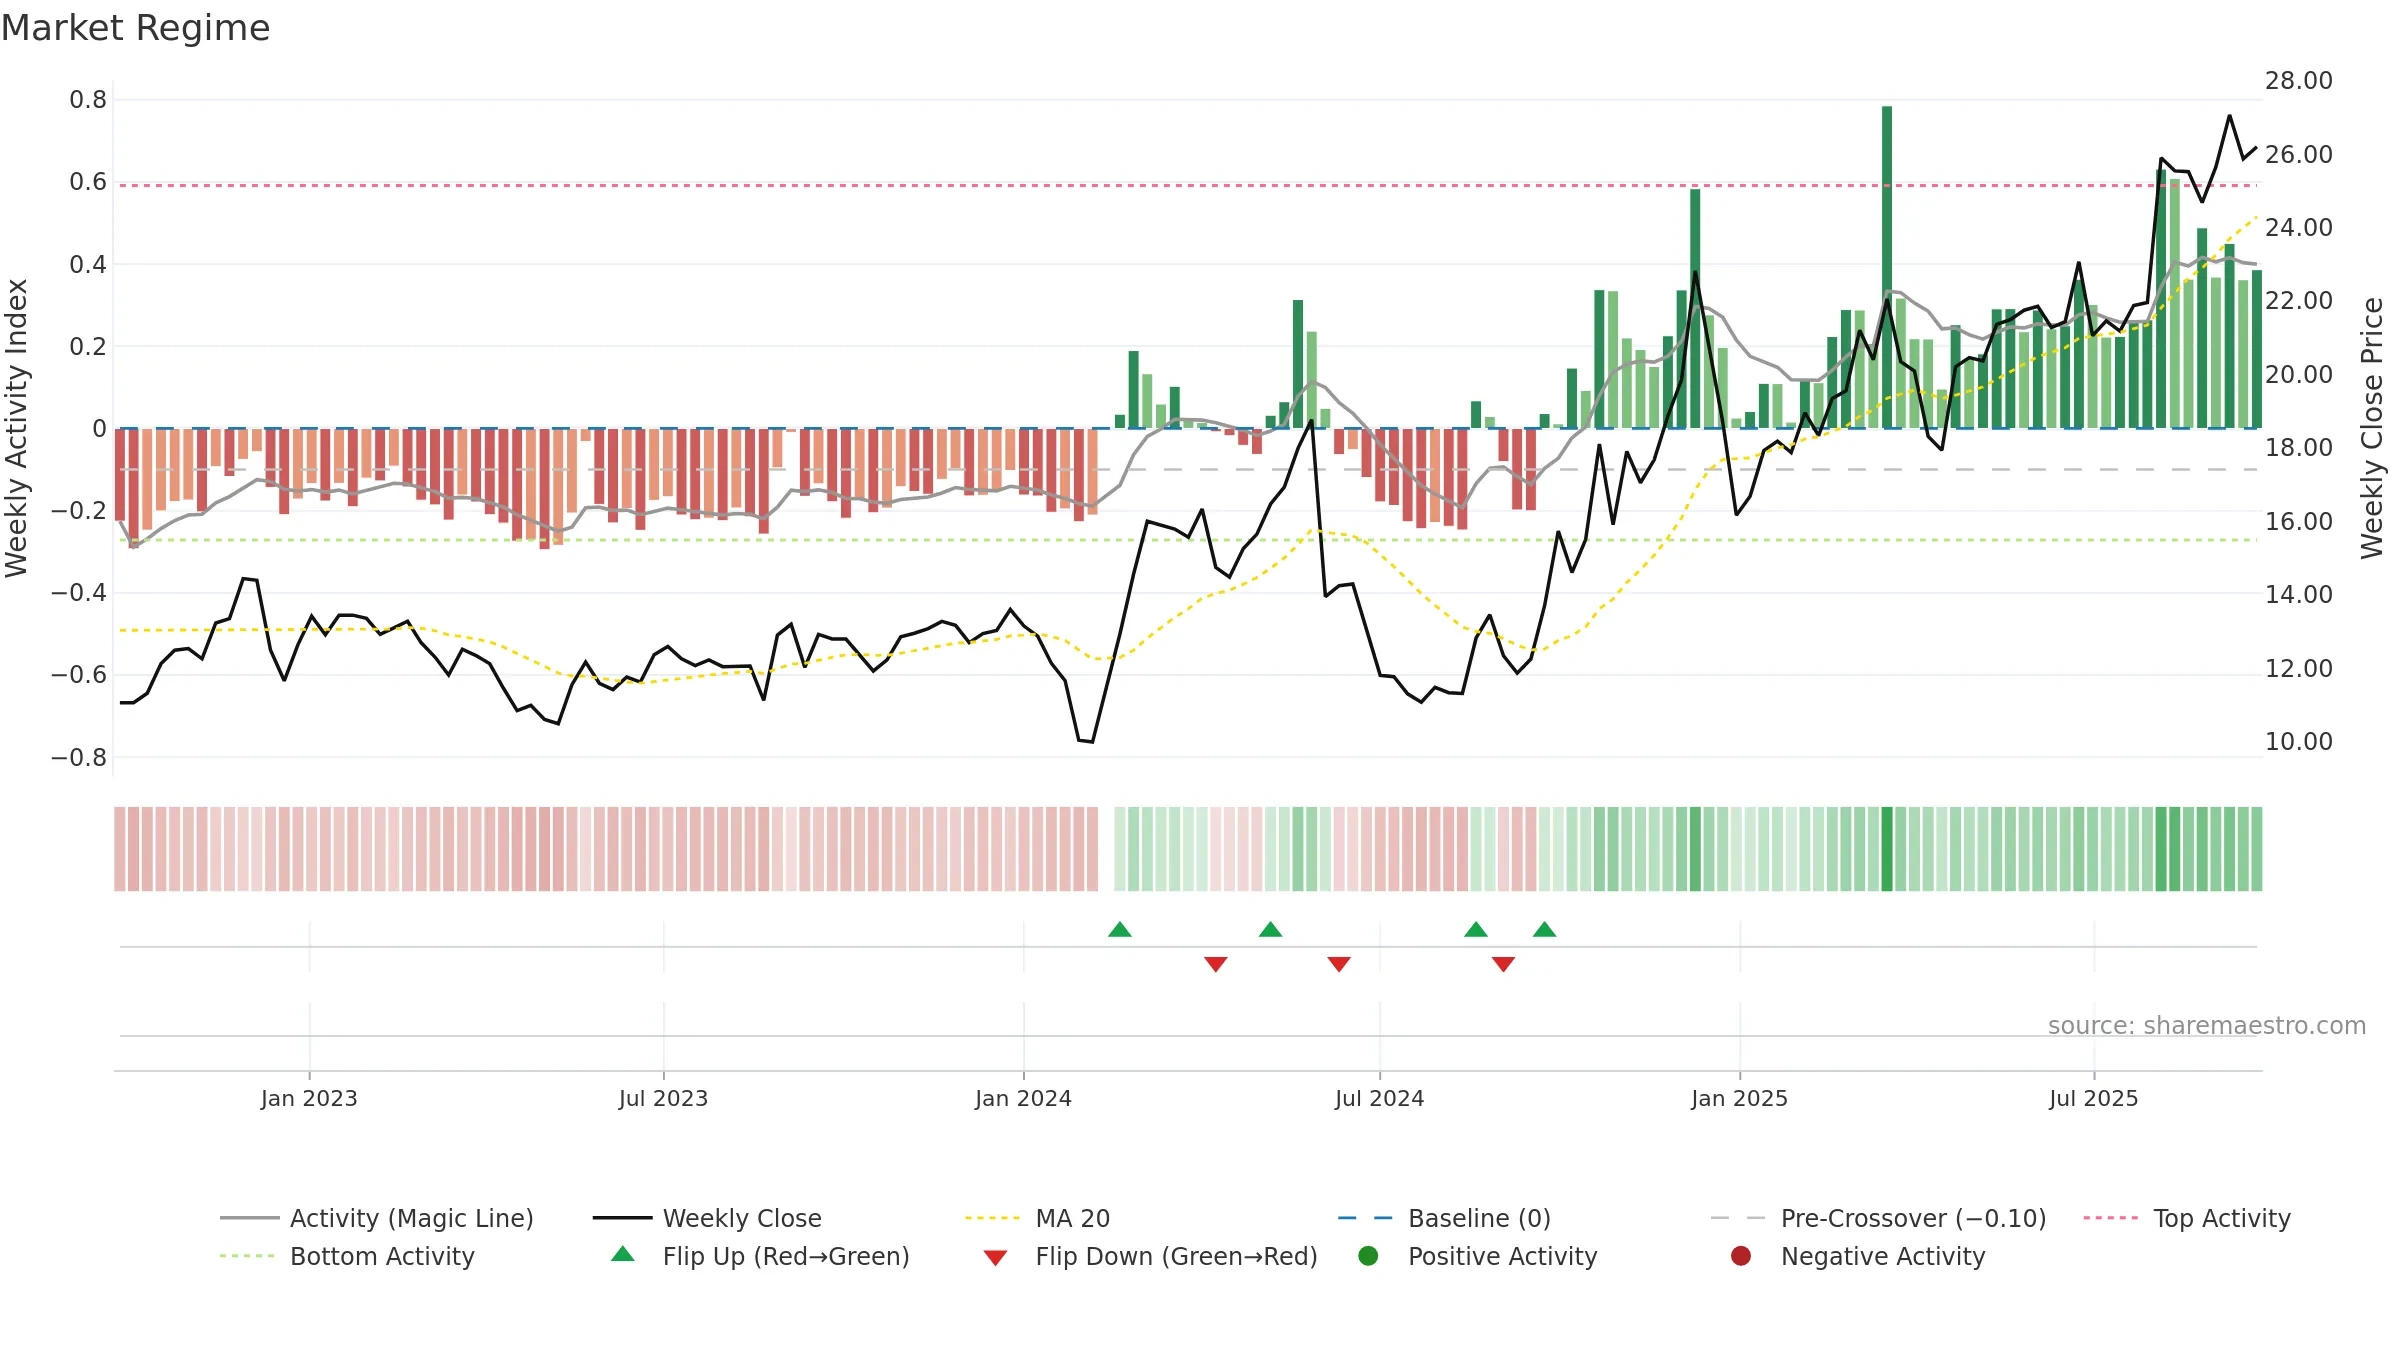2400x1350 pixels.
Task: Toggle the Top Activity legend entry
Action: [2187, 1218]
